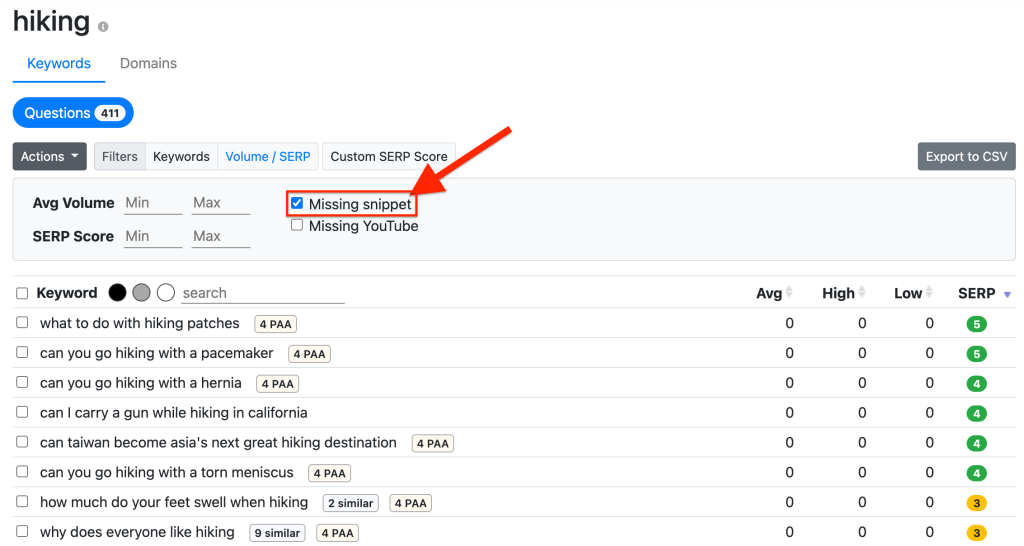The height and width of the screenshot is (546, 1024).
Task: Select the black circle keyword filter
Action: click(118, 293)
